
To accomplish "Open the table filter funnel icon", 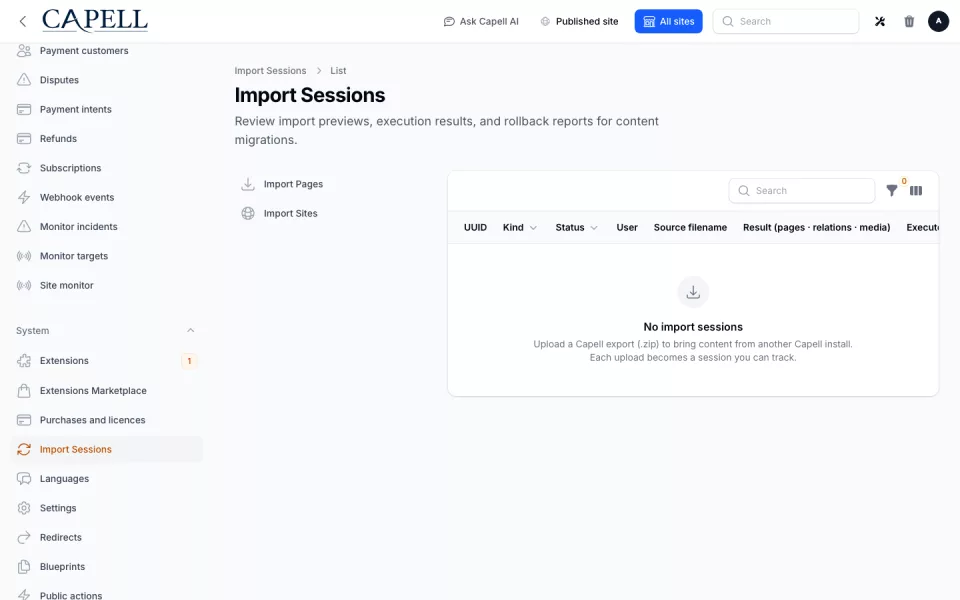I will coord(892,191).
